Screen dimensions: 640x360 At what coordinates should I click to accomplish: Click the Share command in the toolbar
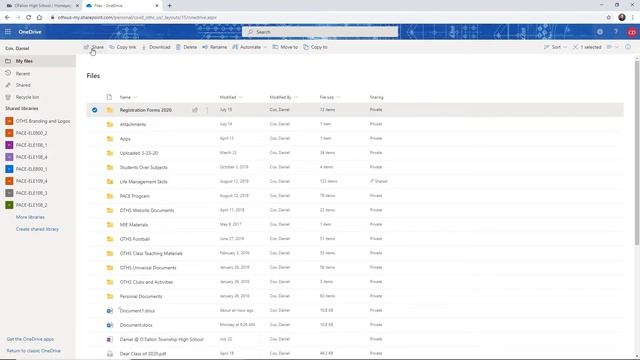click(93, 47)
